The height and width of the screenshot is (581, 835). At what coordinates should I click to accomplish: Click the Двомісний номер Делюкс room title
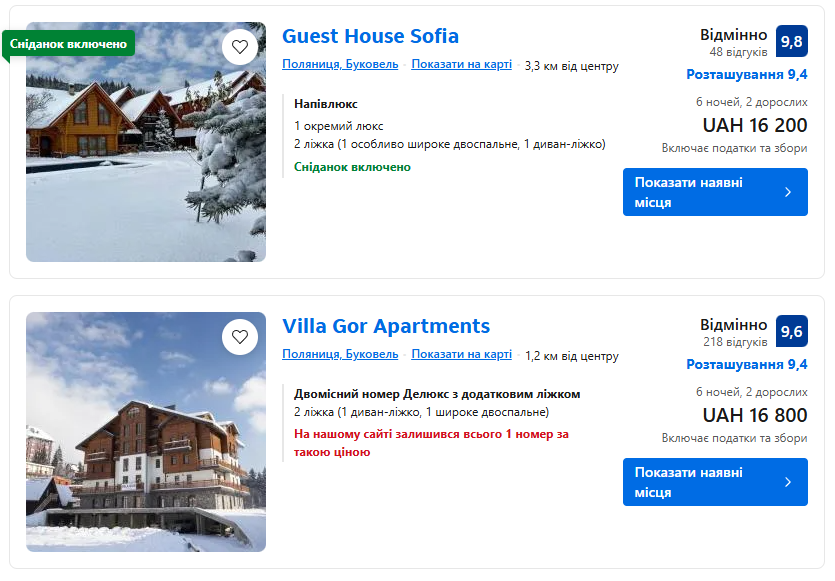coord(437,394)
